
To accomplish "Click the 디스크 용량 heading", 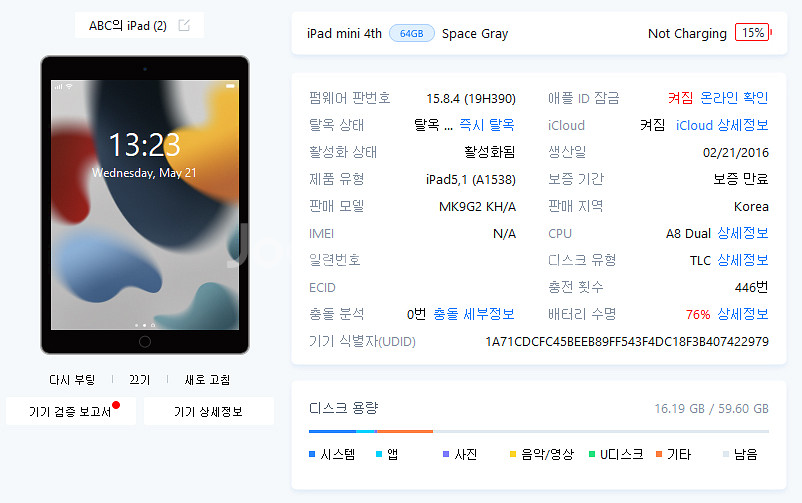I will pos(343,408).
